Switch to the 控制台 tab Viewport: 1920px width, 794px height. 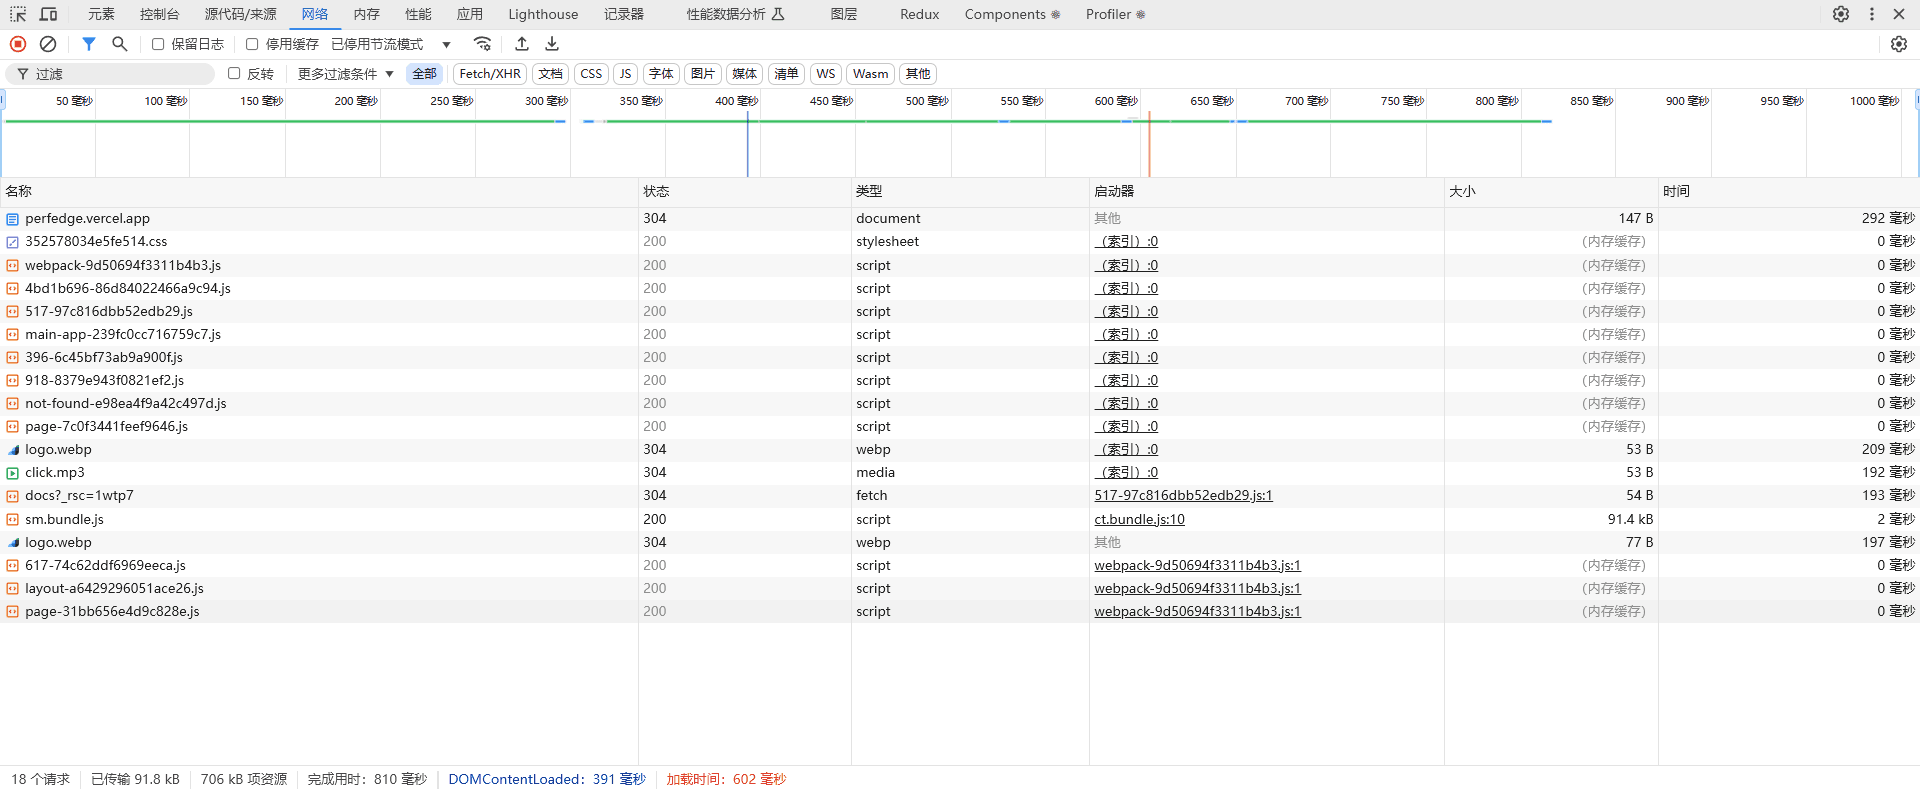click(x=159, y=14)
